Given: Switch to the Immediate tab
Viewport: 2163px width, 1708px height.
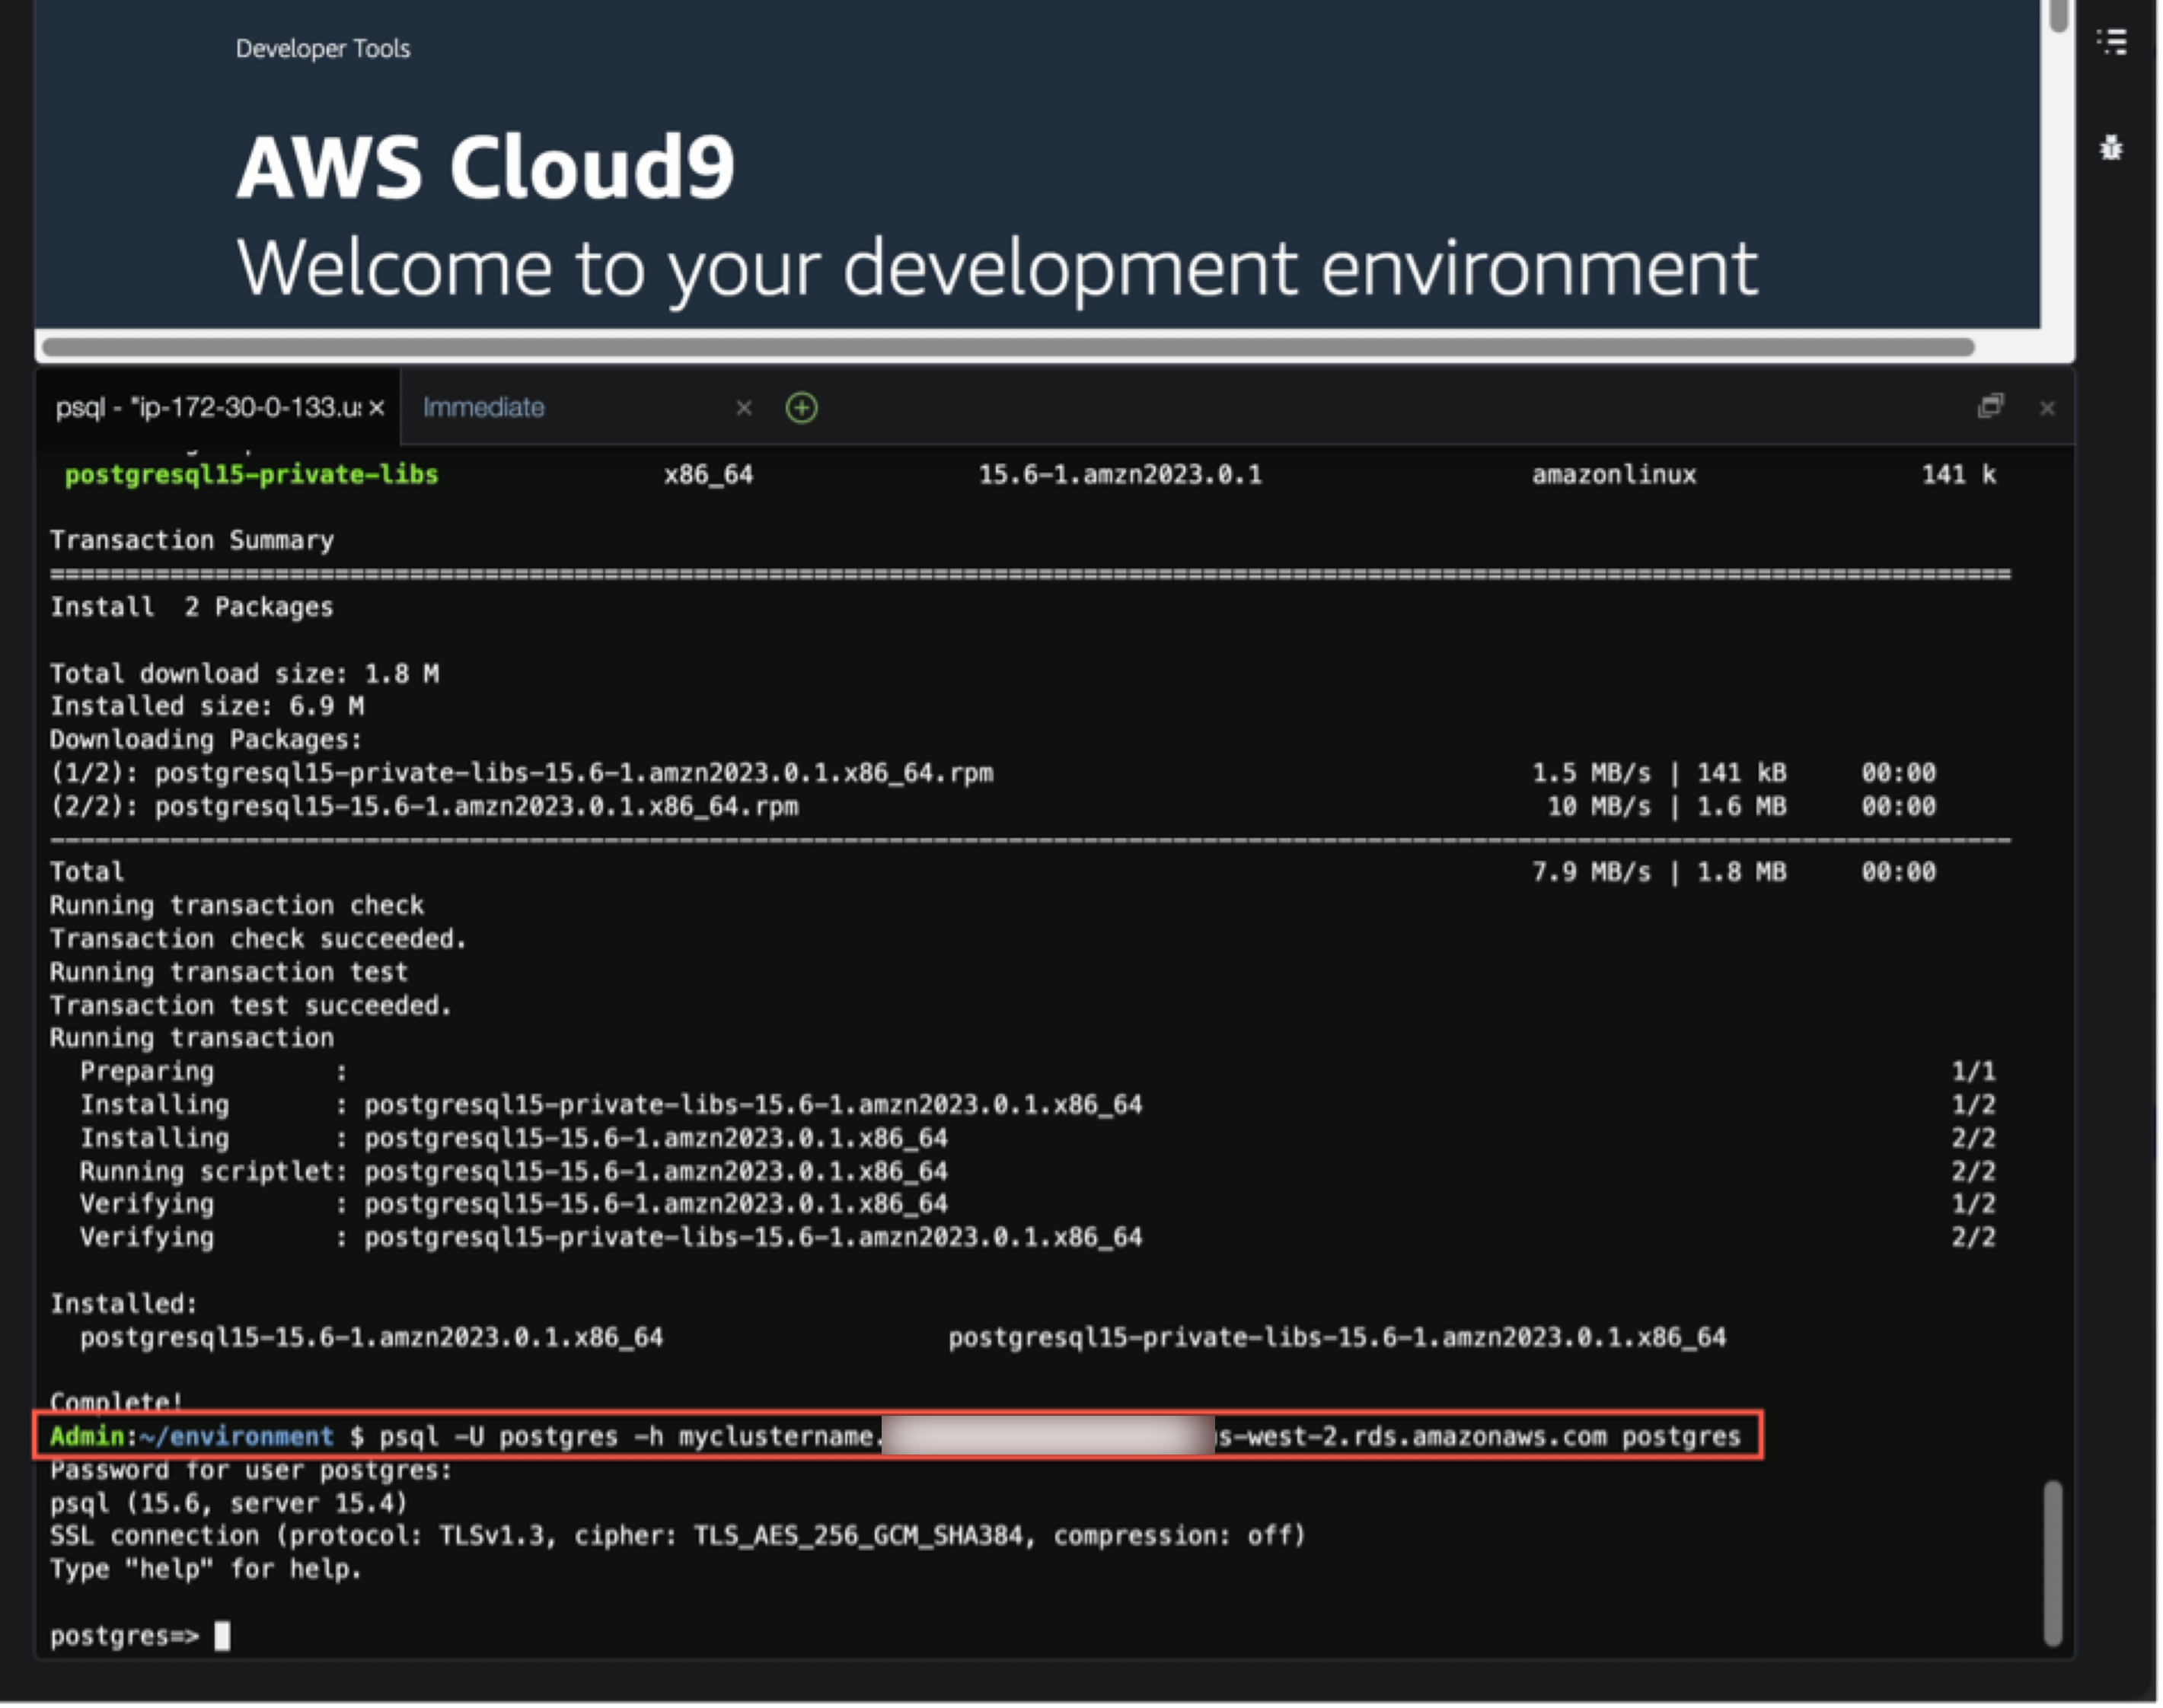Looking at the screenshot, I should pyautogui.click(x=483, y=407).
